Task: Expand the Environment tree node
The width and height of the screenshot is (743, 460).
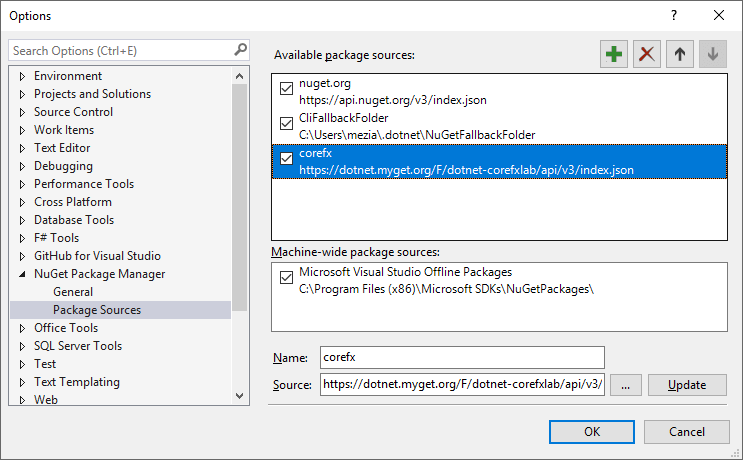Action: (x=23, y=76)
